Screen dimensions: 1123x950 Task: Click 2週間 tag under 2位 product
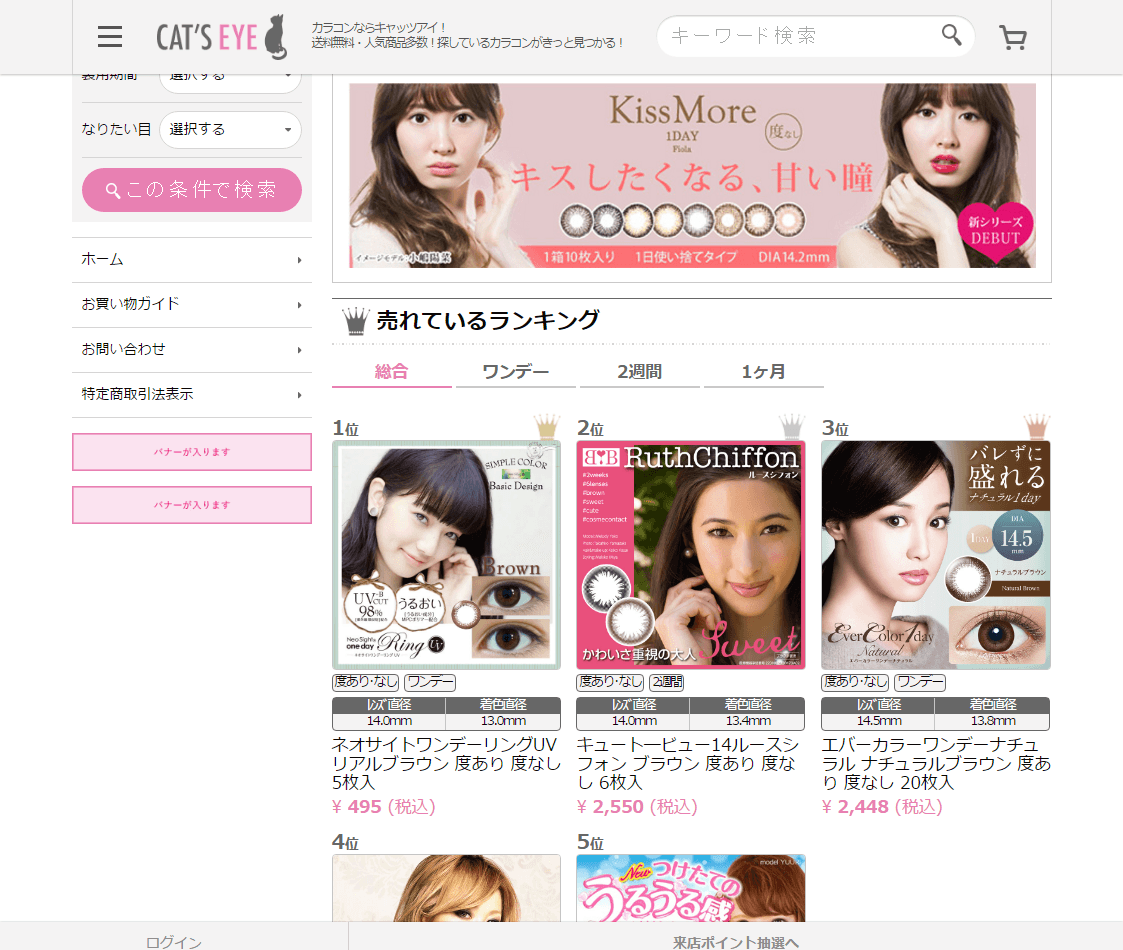point(667,682)
